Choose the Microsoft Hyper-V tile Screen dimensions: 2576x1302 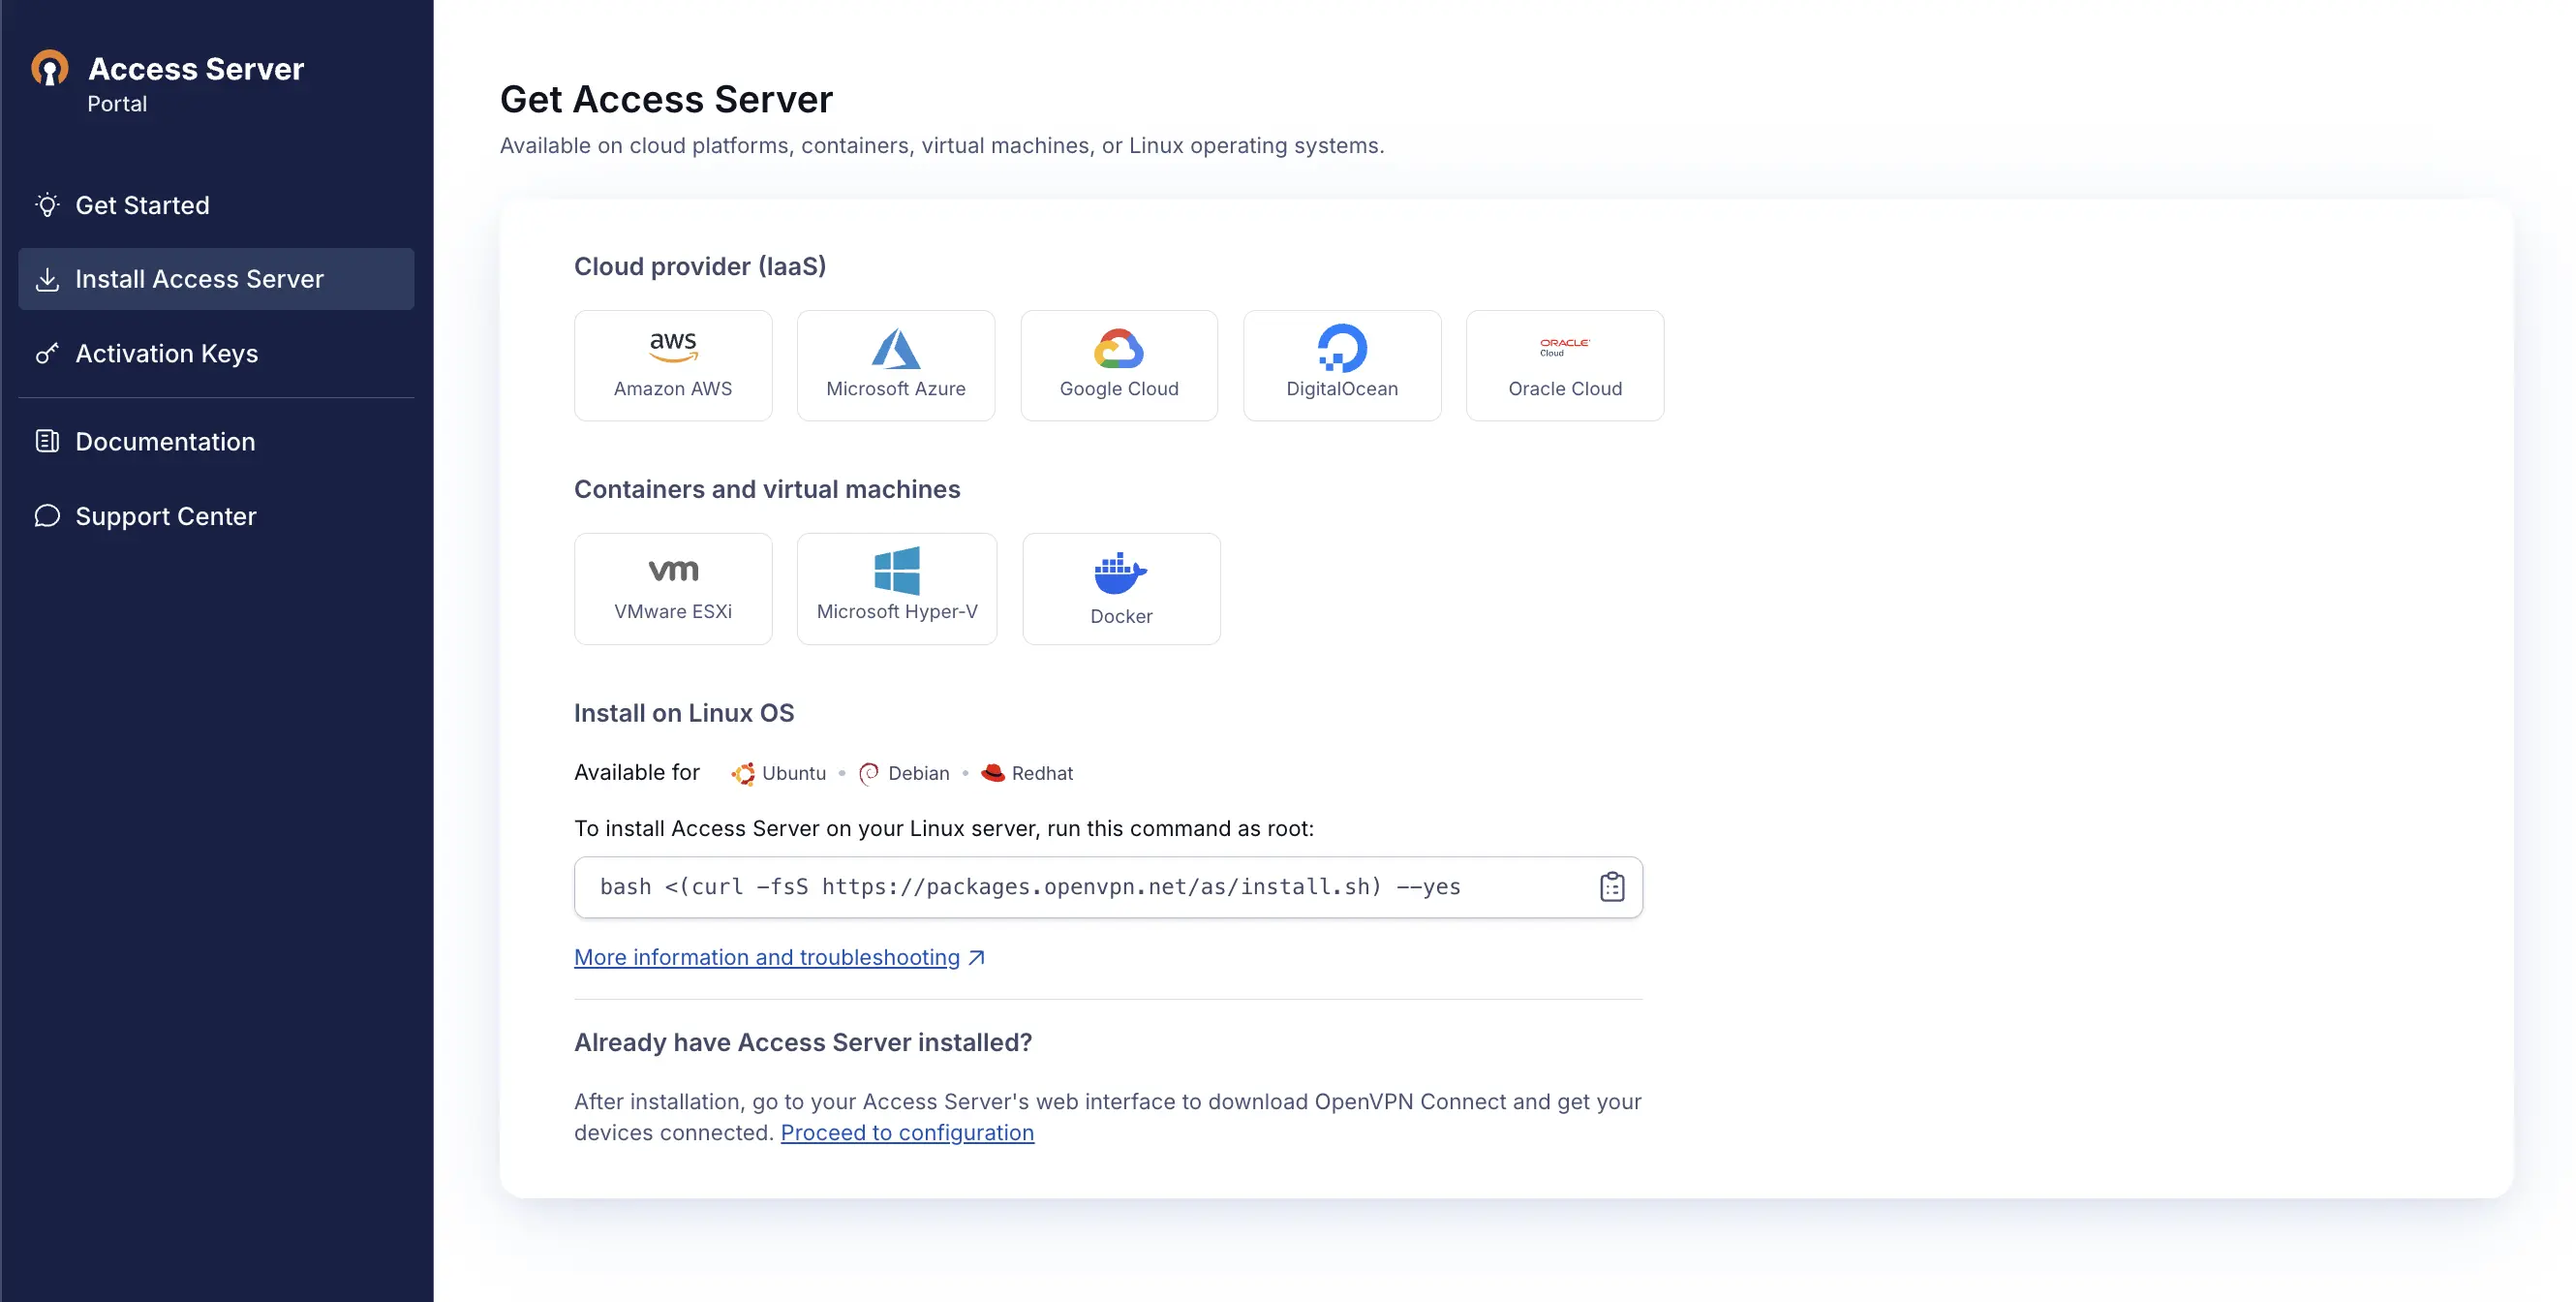[896, 588]
